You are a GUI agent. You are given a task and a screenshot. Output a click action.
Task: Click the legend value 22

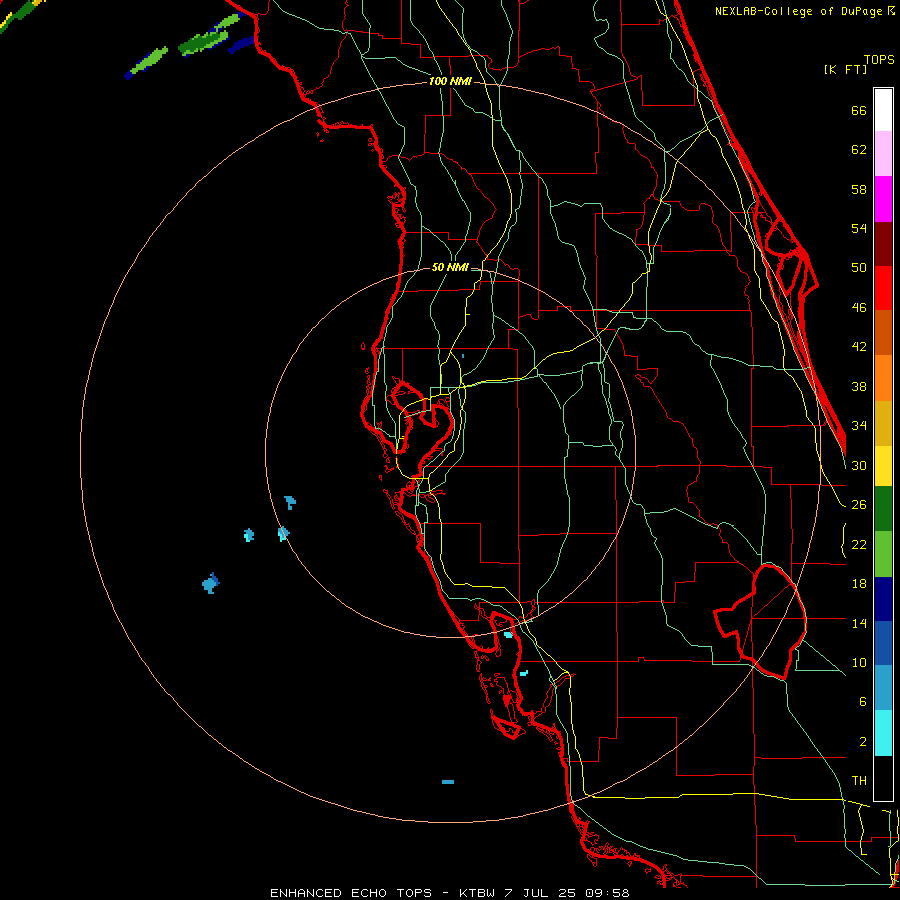click(859, 545)
